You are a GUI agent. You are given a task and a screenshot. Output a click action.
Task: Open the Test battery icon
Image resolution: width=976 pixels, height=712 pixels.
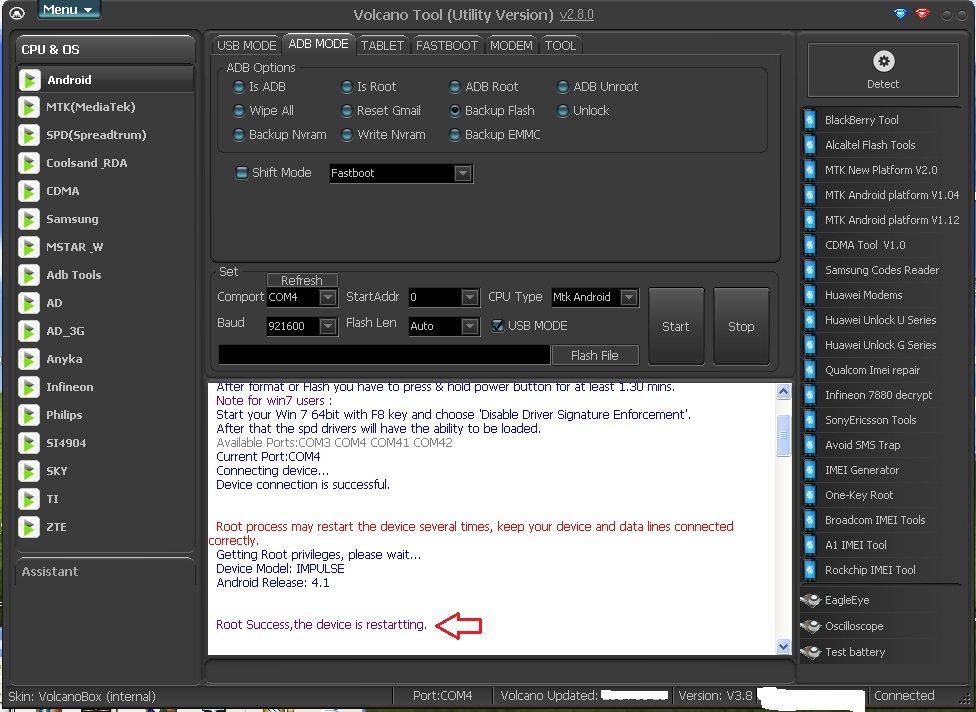pyautogui.click(x=811, y=652)
